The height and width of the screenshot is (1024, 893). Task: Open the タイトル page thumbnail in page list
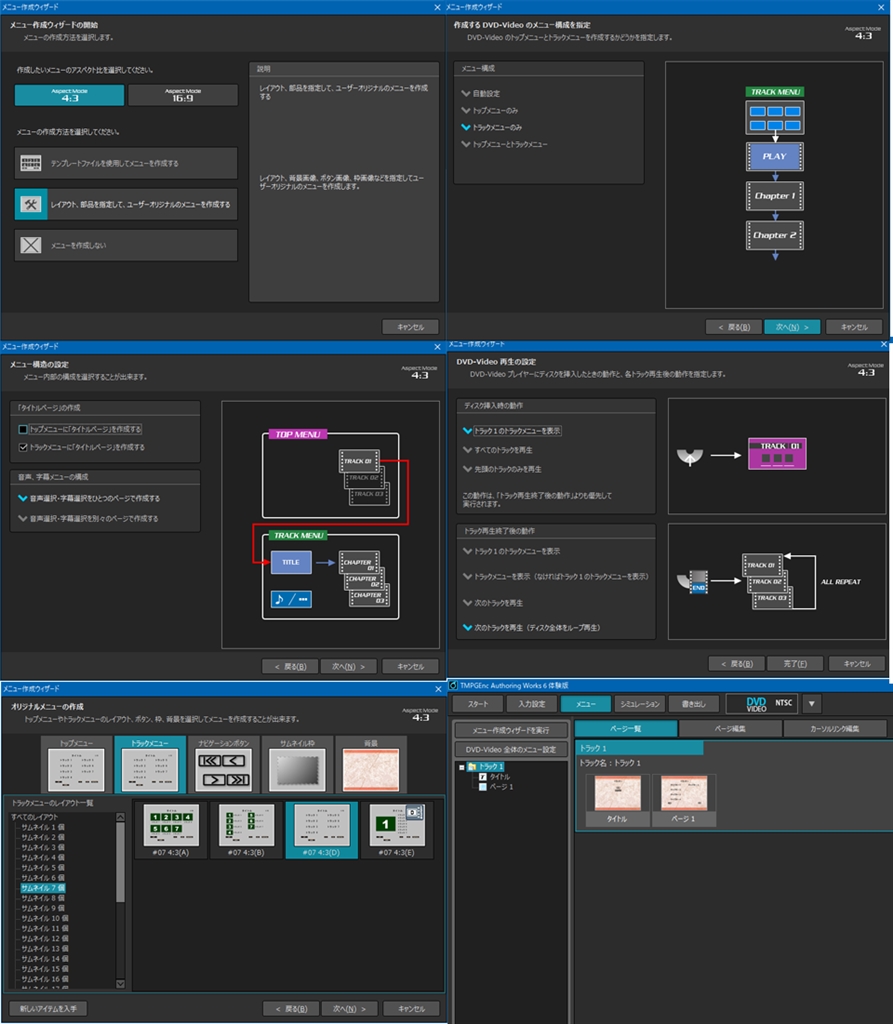tap(617, 800)
